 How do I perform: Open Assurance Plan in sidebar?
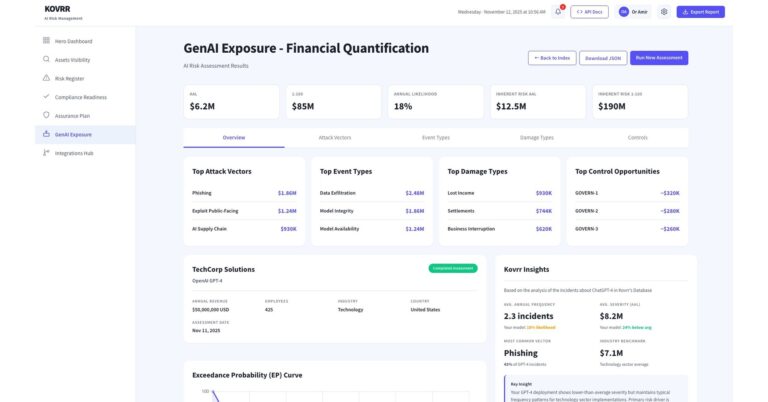(85, 116)
